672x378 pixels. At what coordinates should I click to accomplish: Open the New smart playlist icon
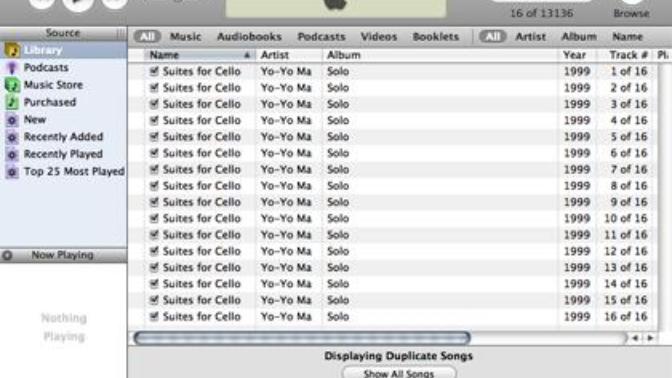[x=12, y=120]
